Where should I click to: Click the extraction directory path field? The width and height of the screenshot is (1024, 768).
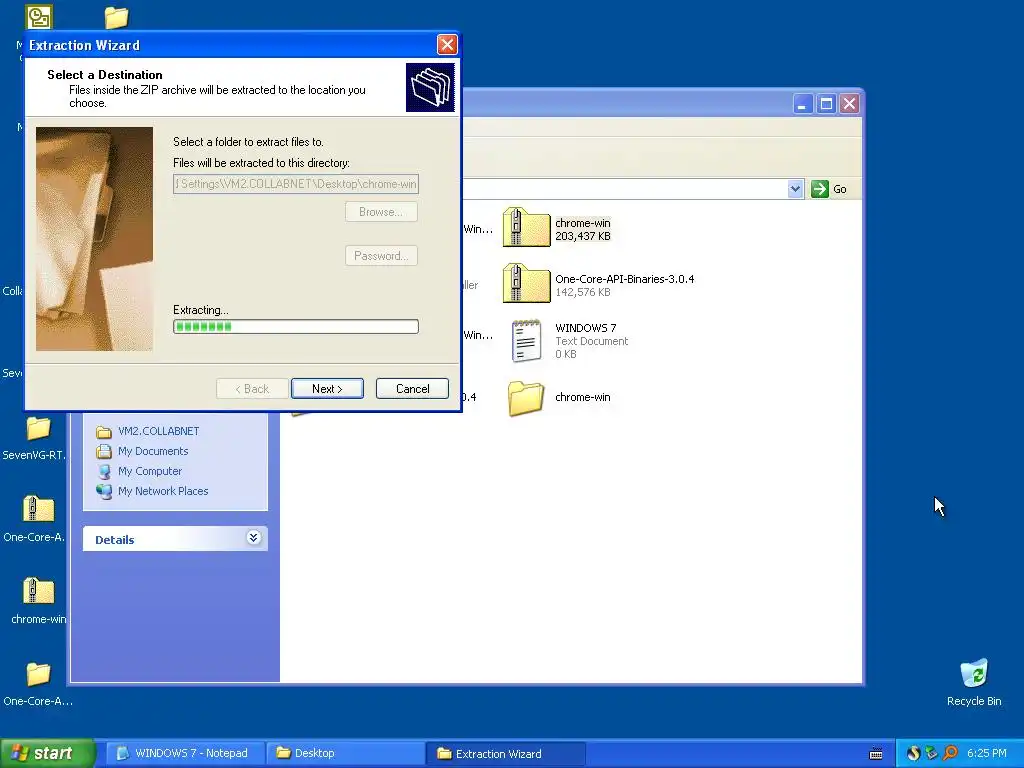[x=296, y=184]
